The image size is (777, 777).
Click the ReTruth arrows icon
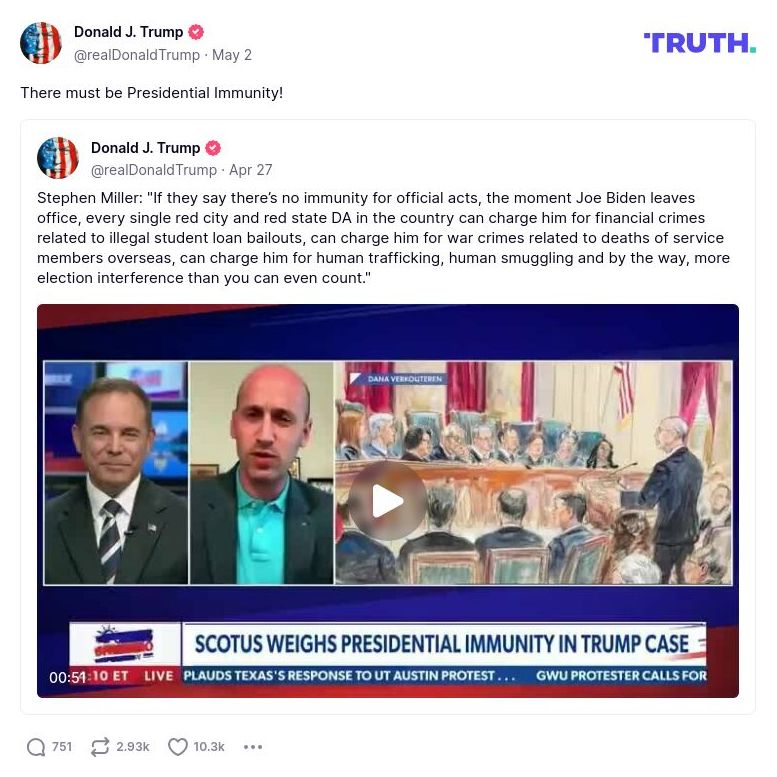[x=100, y=747]
